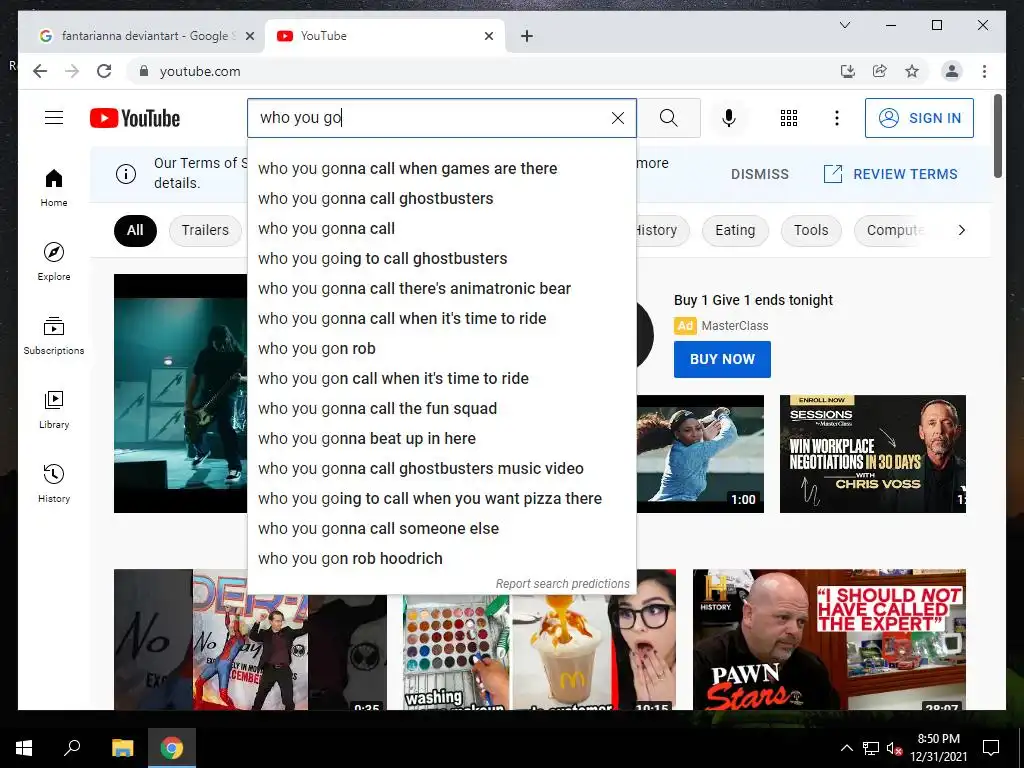Image resolution: width=1024 pixels, height=768 pixels.
Task: Open the Windows Start menu
Action: [x=24, y=748]
